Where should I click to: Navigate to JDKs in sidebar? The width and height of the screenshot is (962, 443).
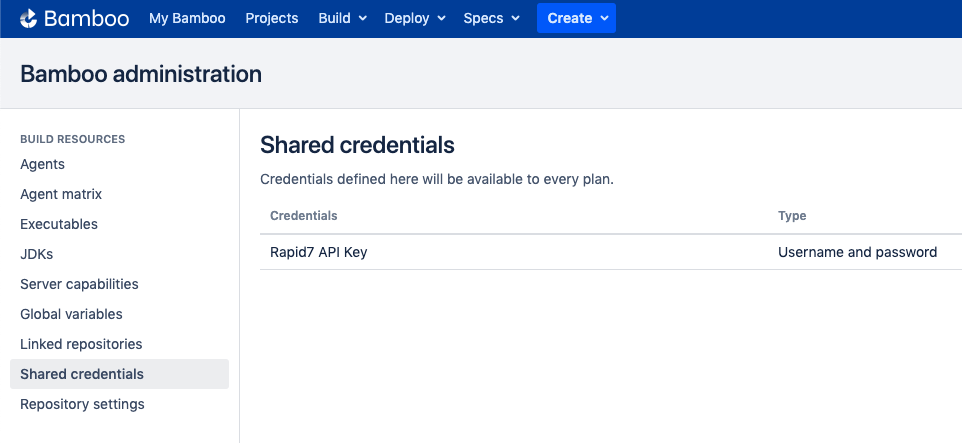click(37, 254)
